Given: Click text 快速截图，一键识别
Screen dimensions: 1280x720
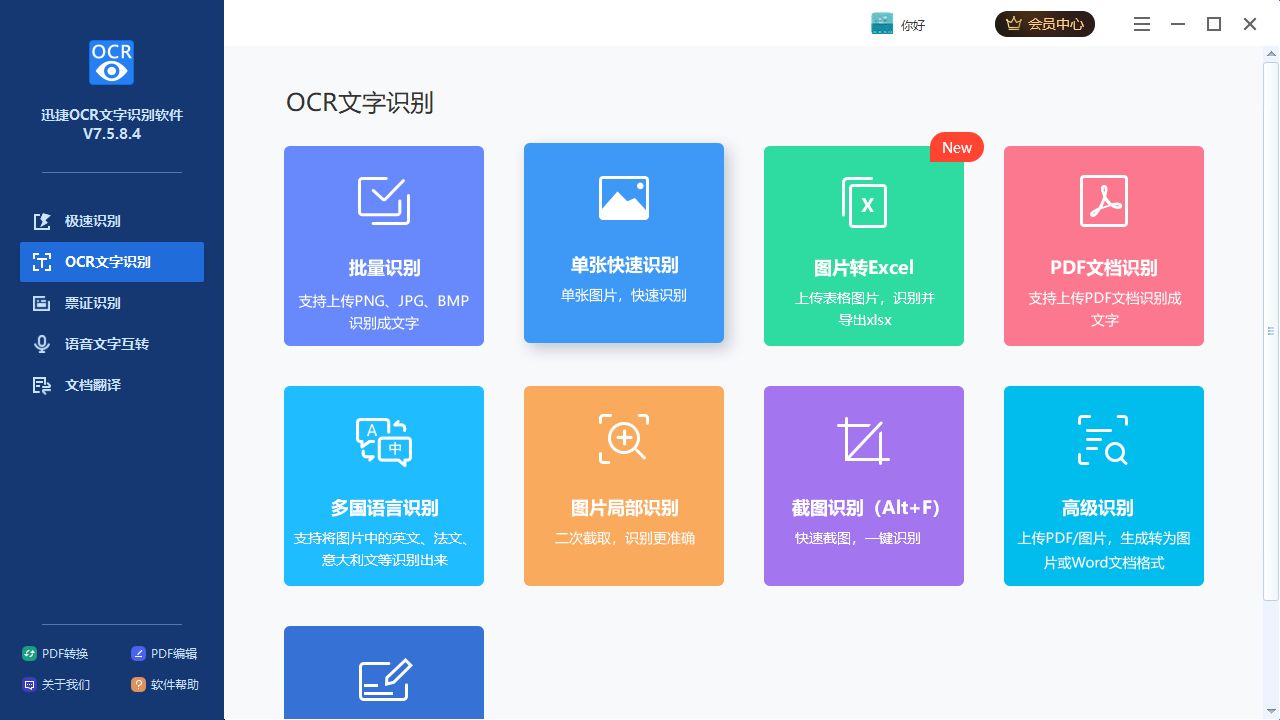Looking at the screenshot, I should 857,538.
